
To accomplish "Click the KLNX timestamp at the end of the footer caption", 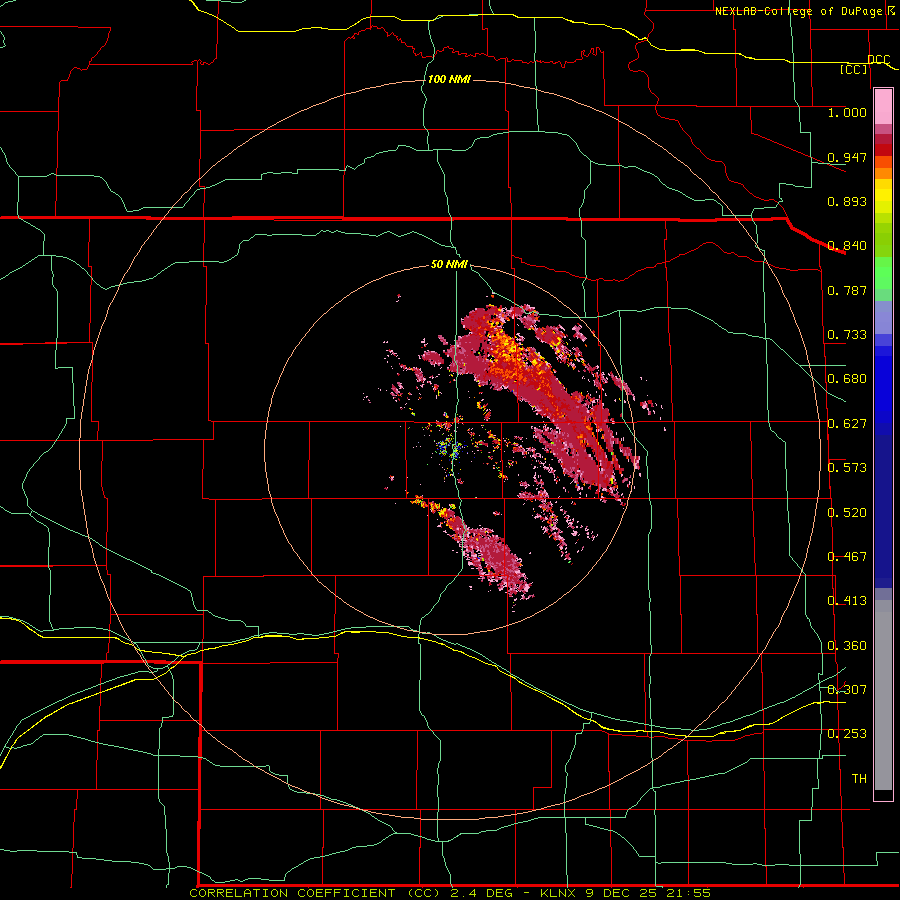I will pyautogui.click(x=625, y=893).
